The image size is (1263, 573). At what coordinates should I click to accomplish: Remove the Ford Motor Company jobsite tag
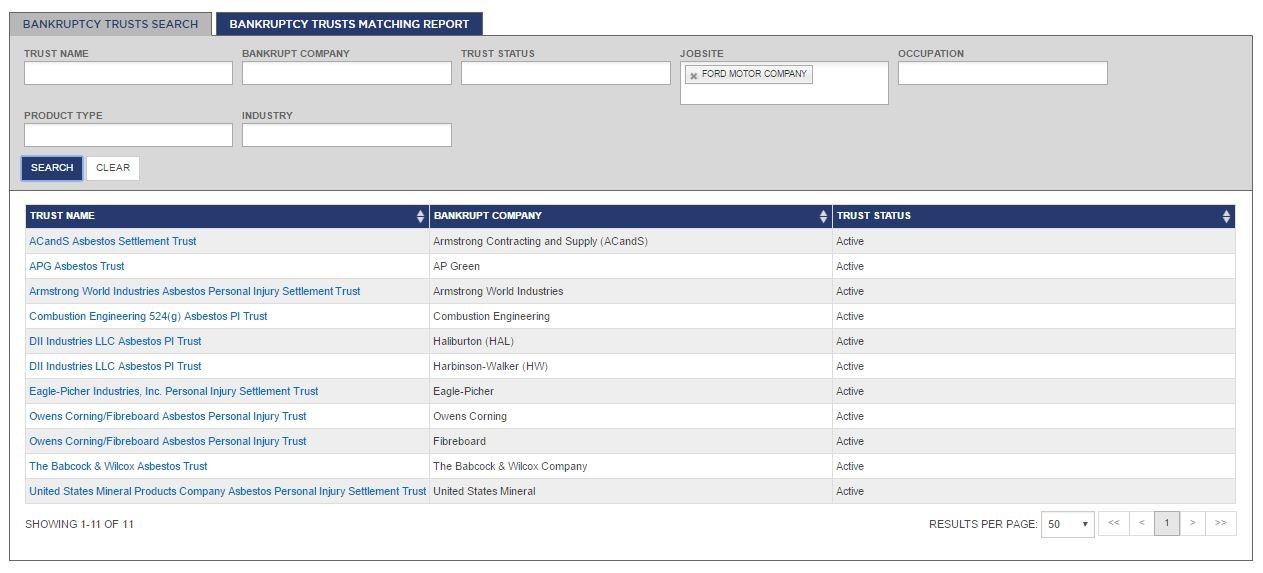(x=694, y=75)
